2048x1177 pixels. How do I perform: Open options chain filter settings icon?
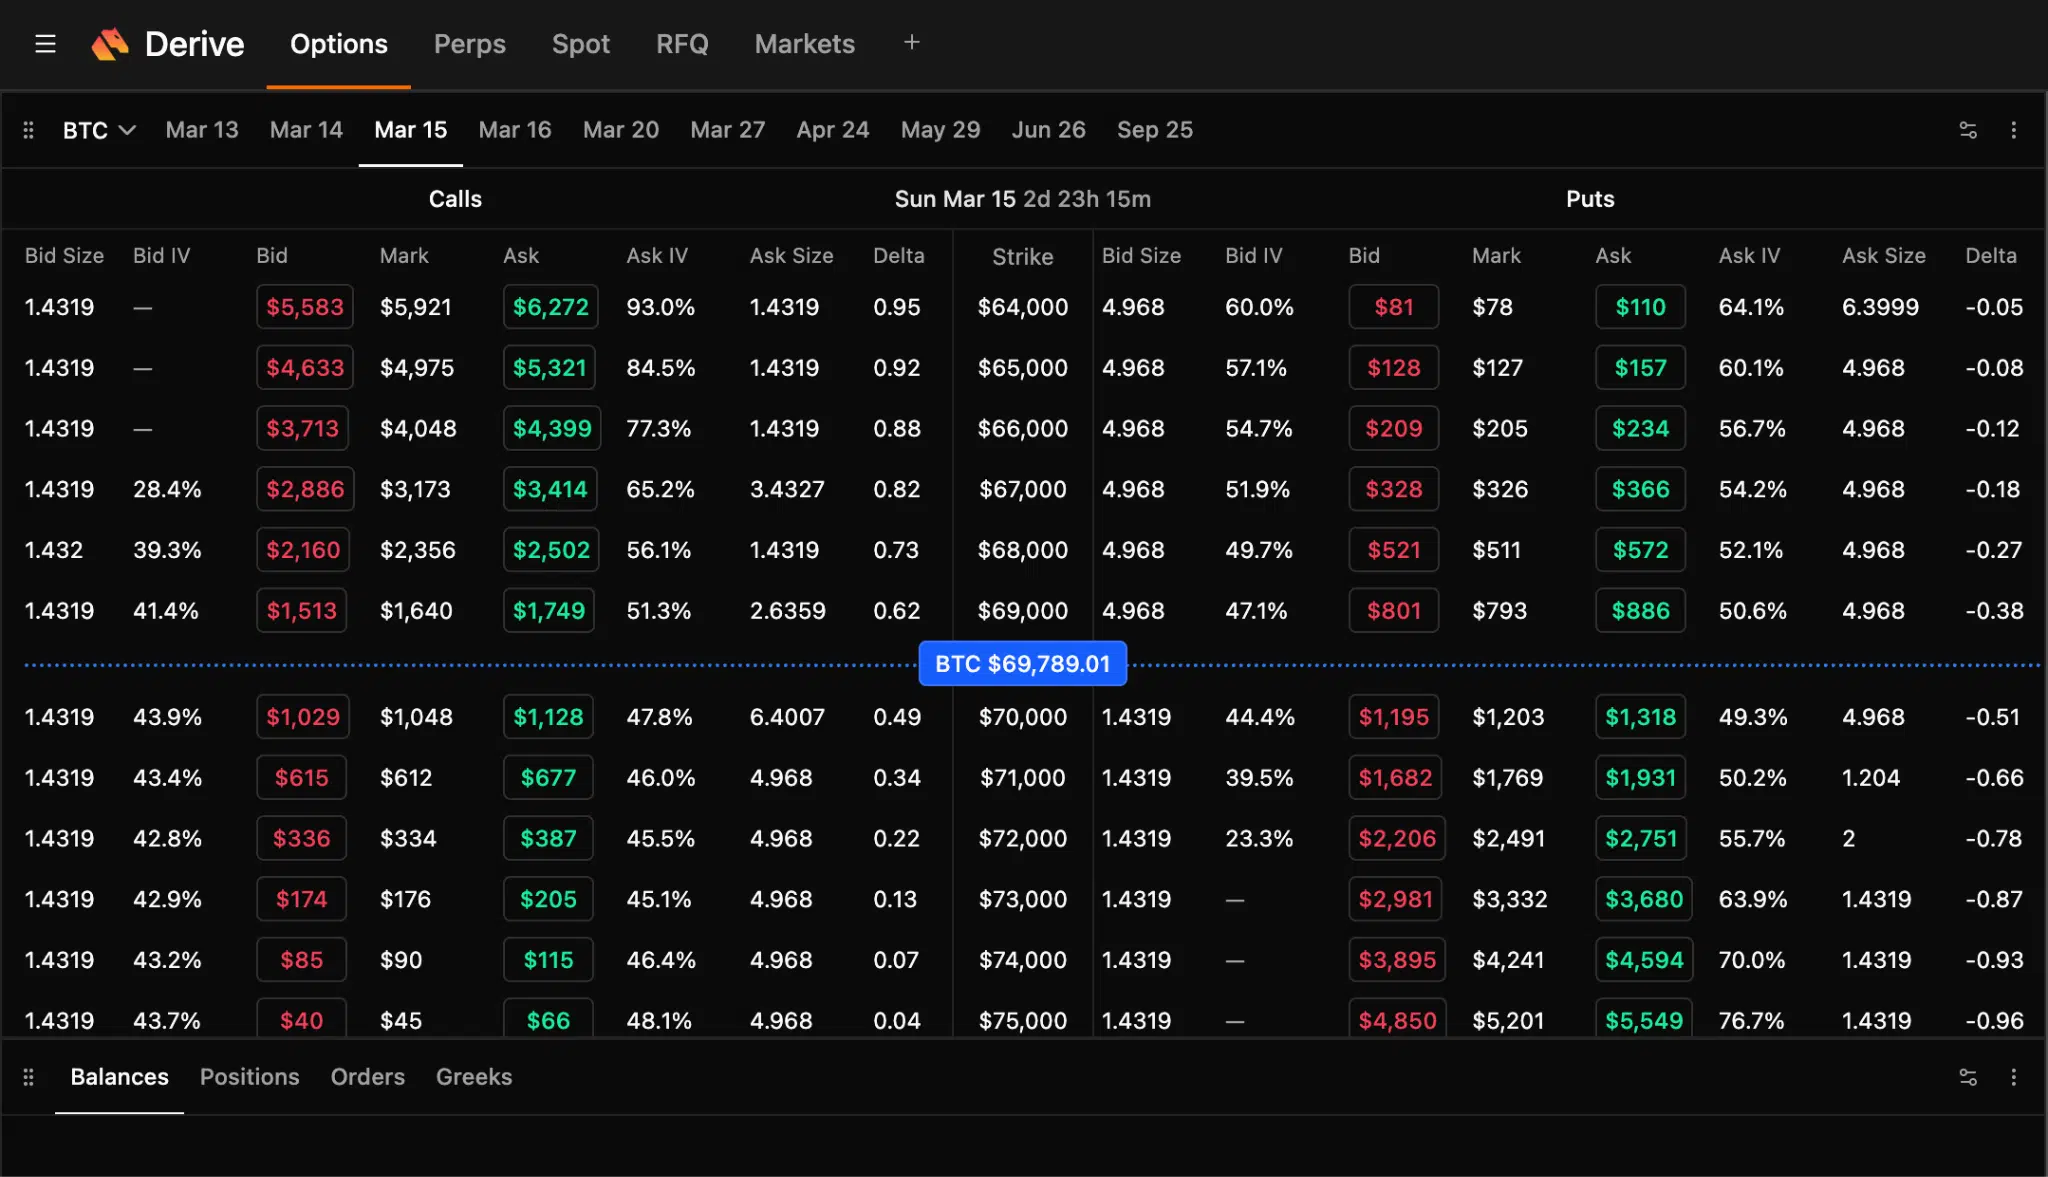pos(1967,130)
